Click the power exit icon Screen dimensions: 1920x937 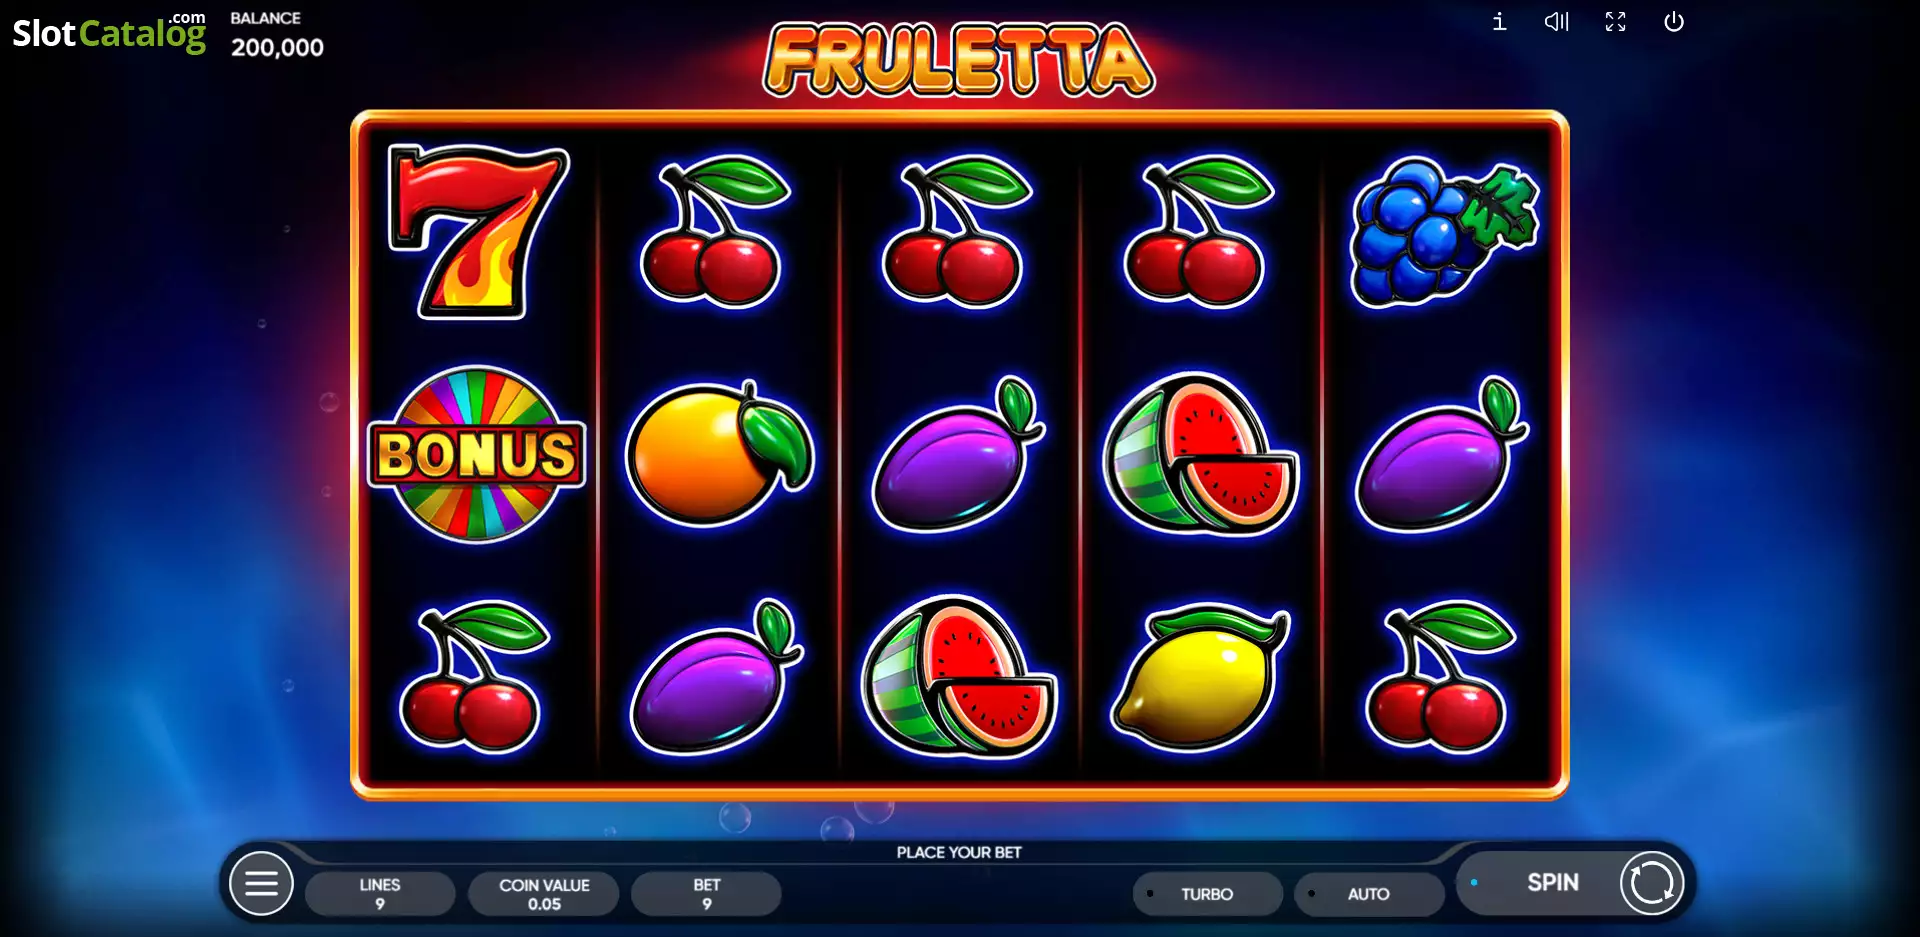[x=1673, y=21]
